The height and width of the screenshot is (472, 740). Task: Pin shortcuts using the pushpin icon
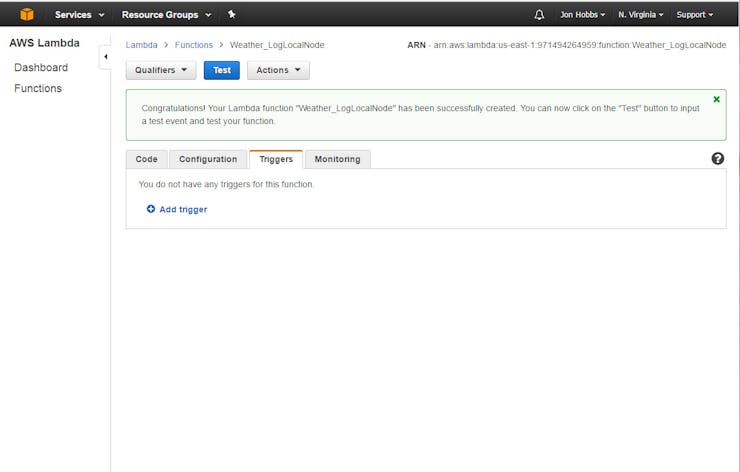point(231,14)
